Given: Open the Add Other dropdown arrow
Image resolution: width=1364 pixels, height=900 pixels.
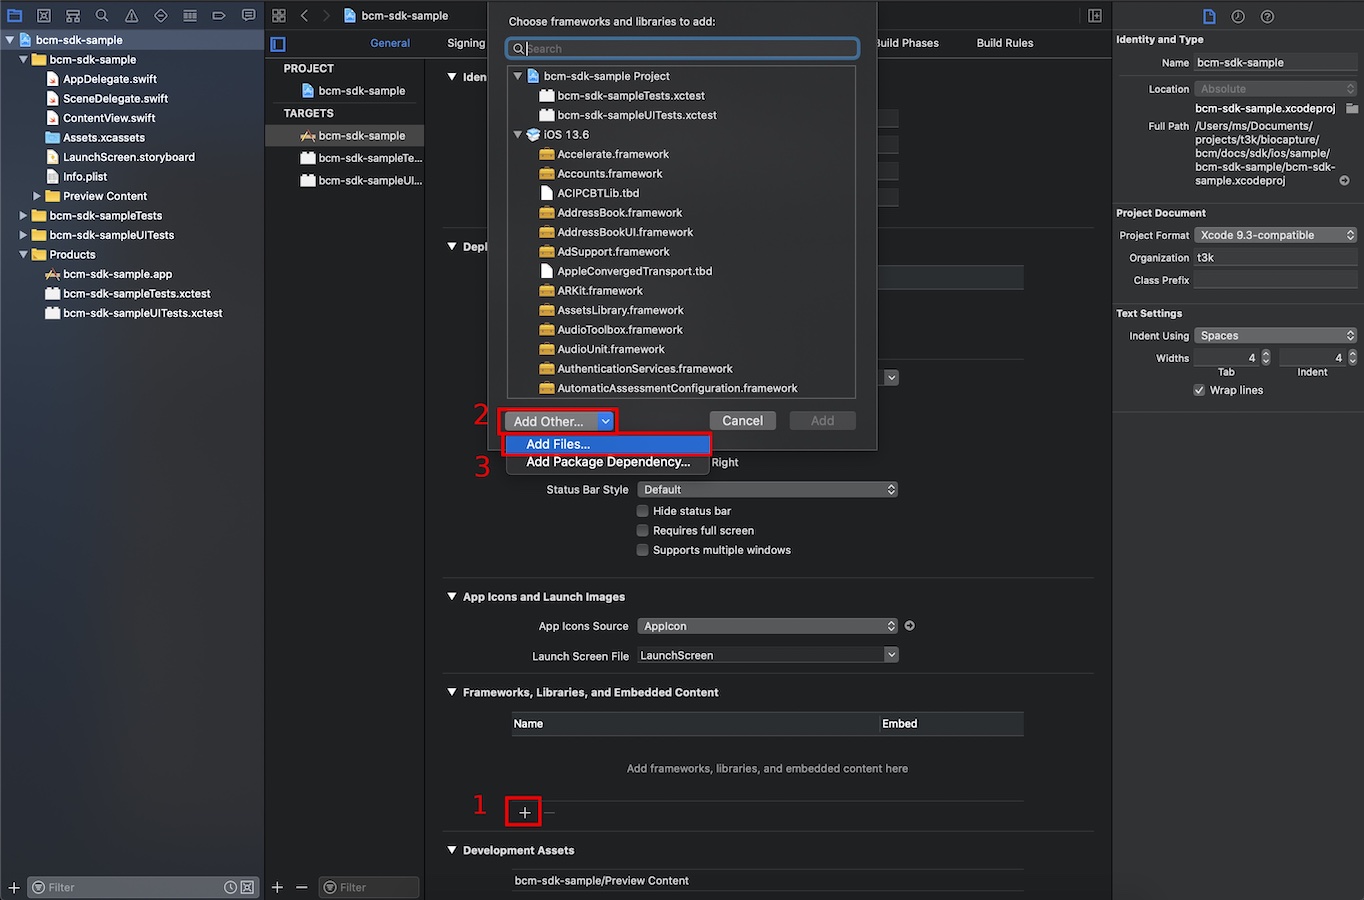Looking at the screenshot, I should [x=605, y=421].
